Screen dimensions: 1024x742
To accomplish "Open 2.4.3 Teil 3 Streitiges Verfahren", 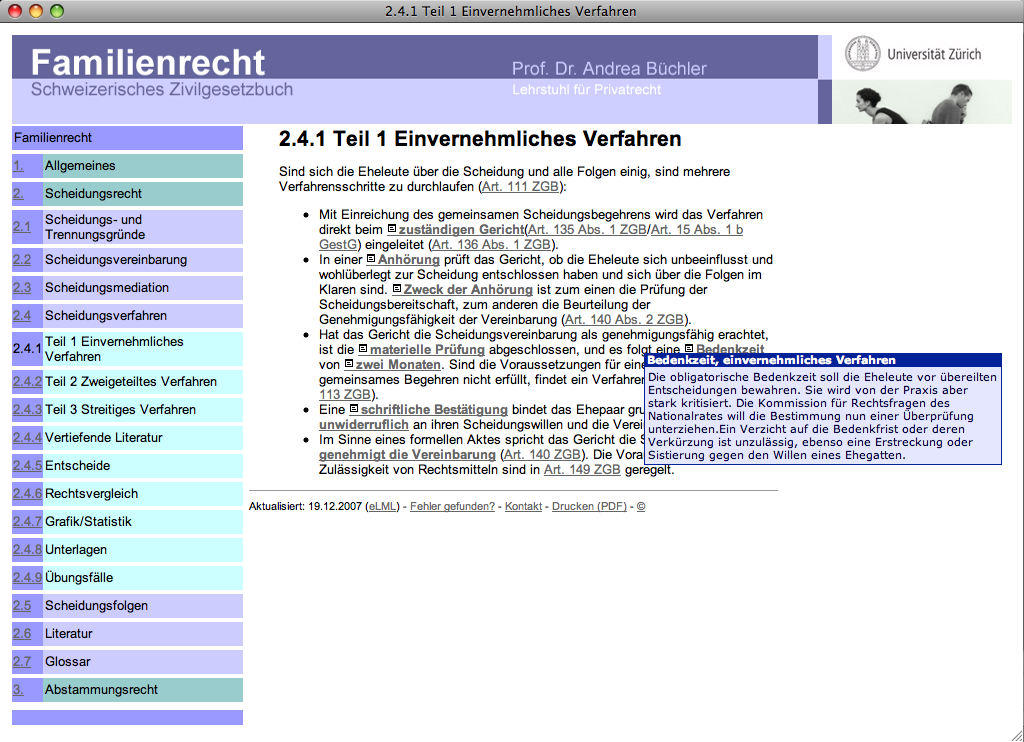I will coord(127,410).
